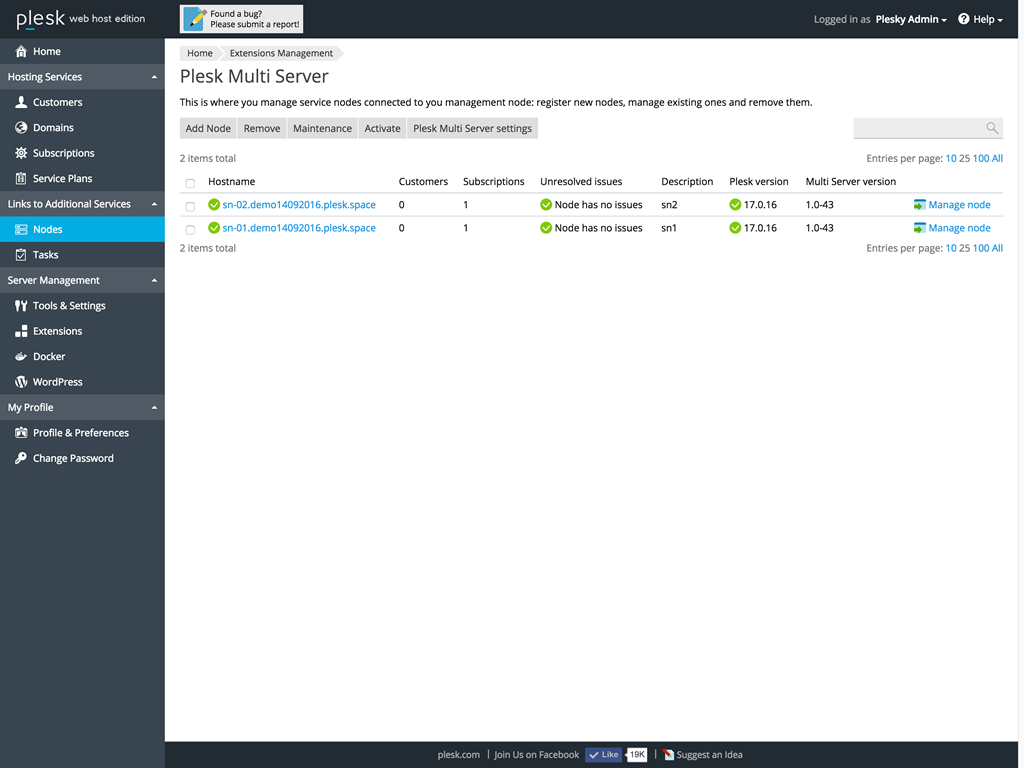Click the Manage node icon for sn-01
Image resolution: width=1024 pixels, height=768 pixels.
pyautogui.click(x=920, y=228)
